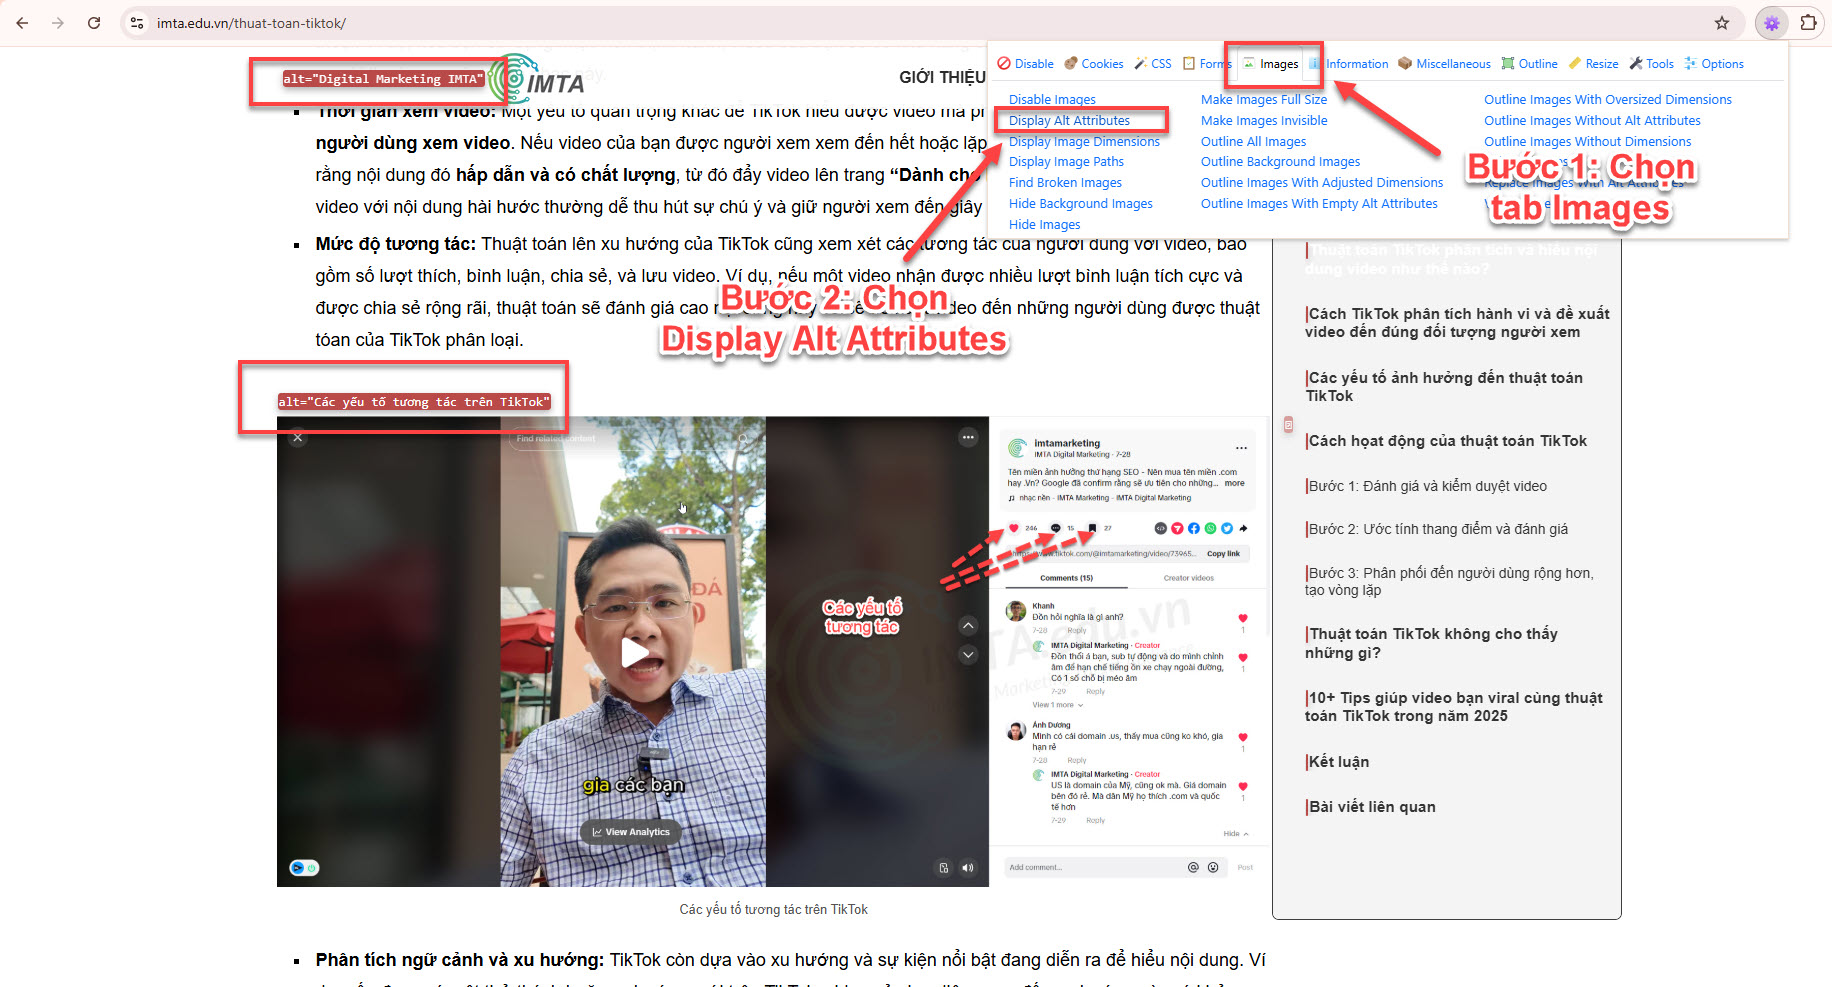Reload the page with the refresh icon
1832x987 pixels.
pos(94,23)
